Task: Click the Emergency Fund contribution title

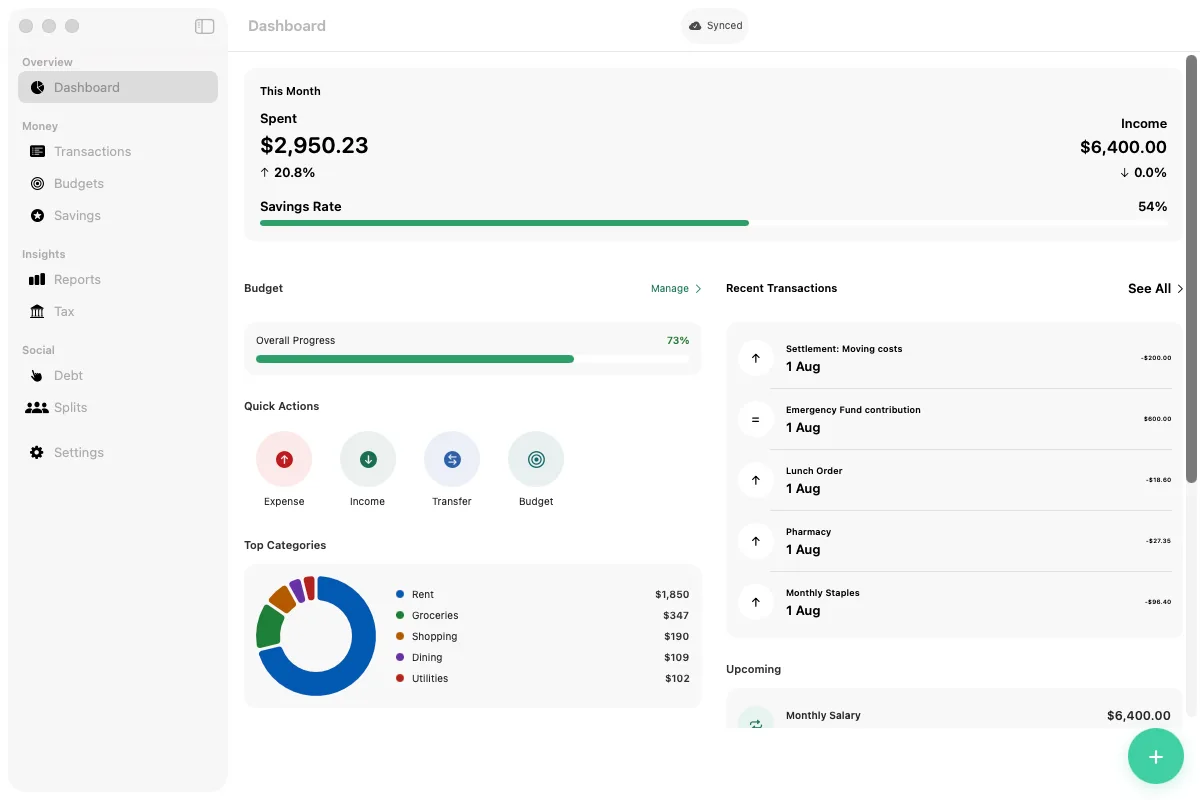Action: point(853,410)
